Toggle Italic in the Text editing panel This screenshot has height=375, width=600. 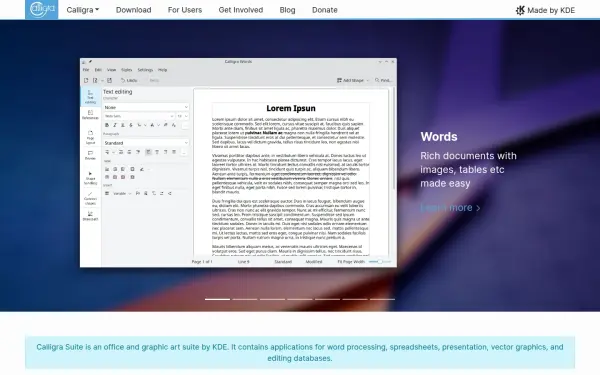115,125
